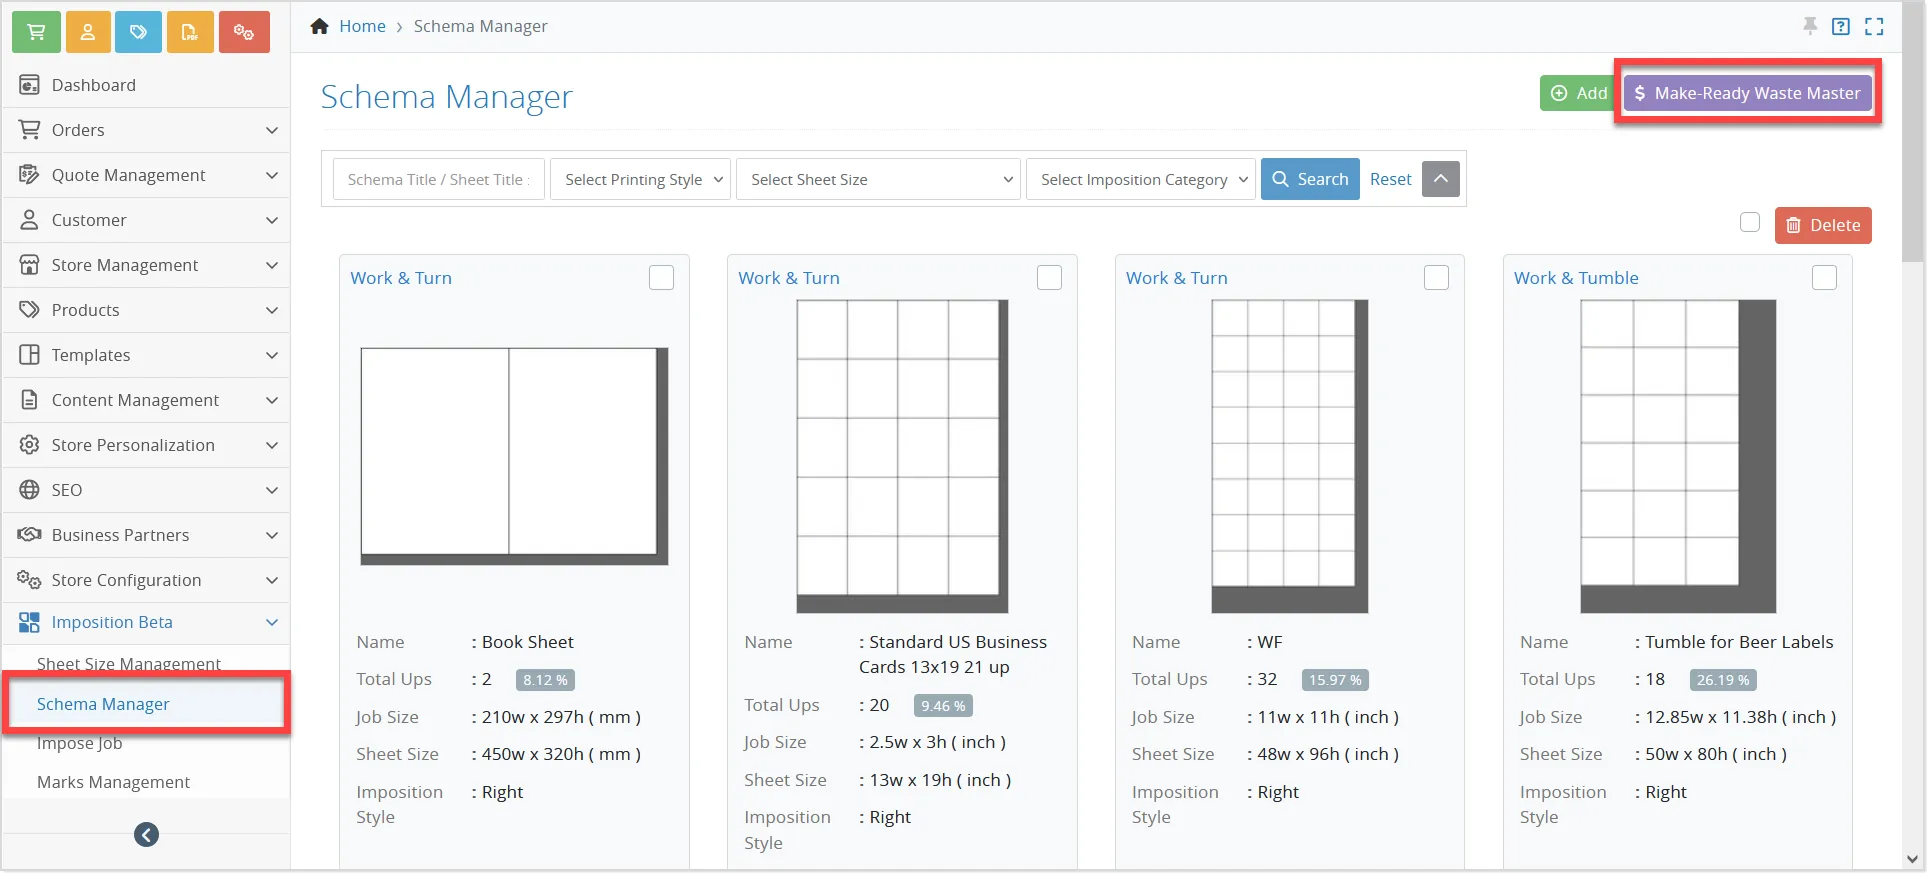Image resolution: width=1930 pixels, height=876 pixels.
Task: Toggle fullscreen mode icon
Action: click(1874, 26)
